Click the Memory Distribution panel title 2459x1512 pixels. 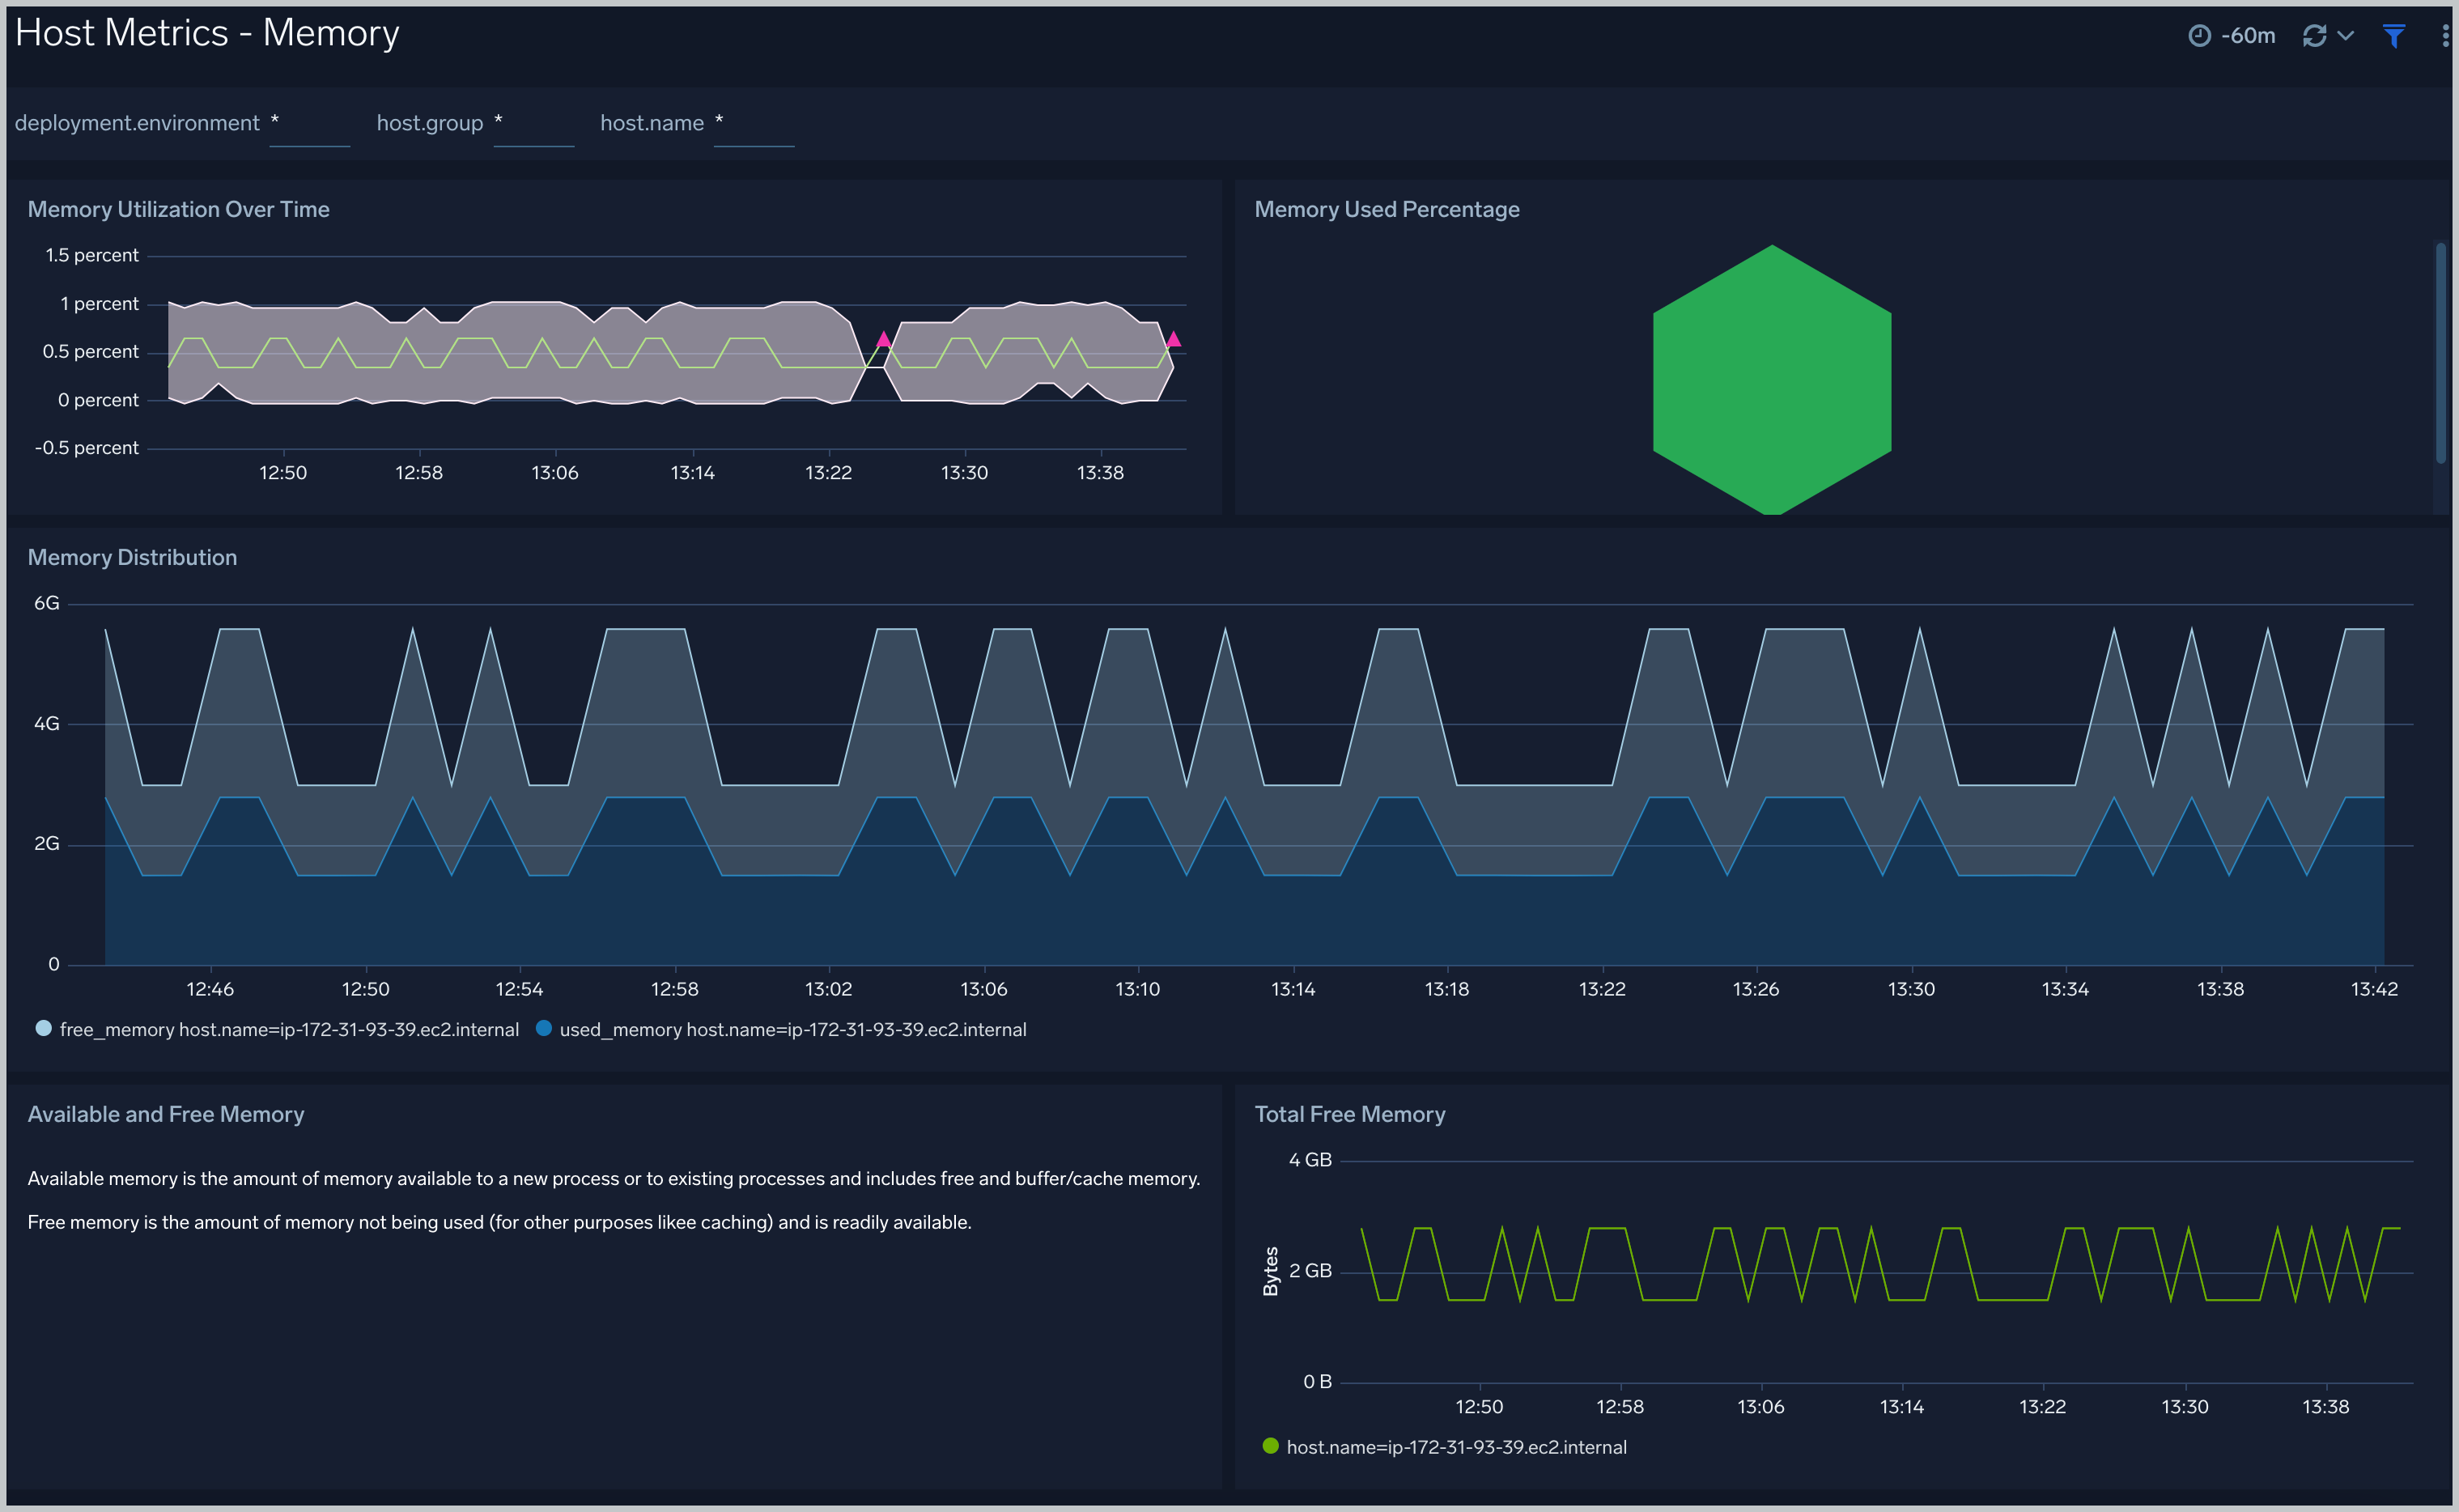[132, 557]
